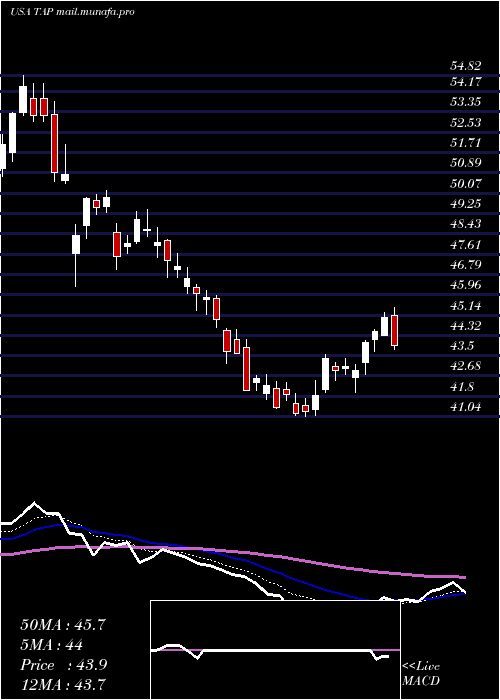The height and width of the screenshot is (700, 500).
Task: Click the 51.71 price label
Action: click(x=466, y=143)
